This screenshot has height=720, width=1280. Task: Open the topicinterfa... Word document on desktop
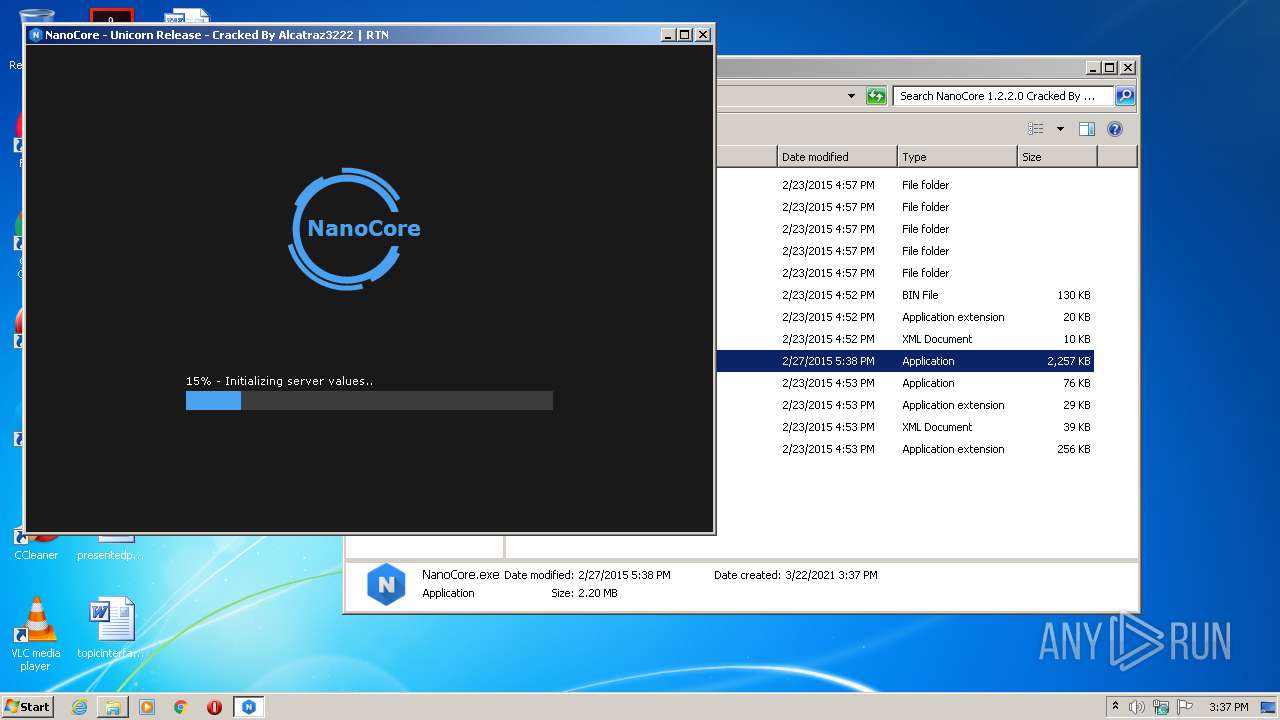(x=110, y=628)
